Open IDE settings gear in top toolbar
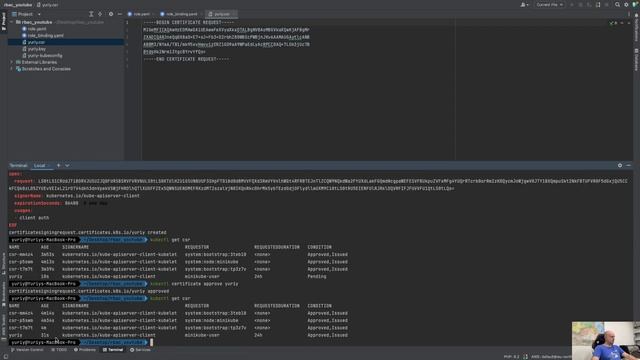Image resolution: width=640 pixels, height=360 pixels. pos(626,5)
